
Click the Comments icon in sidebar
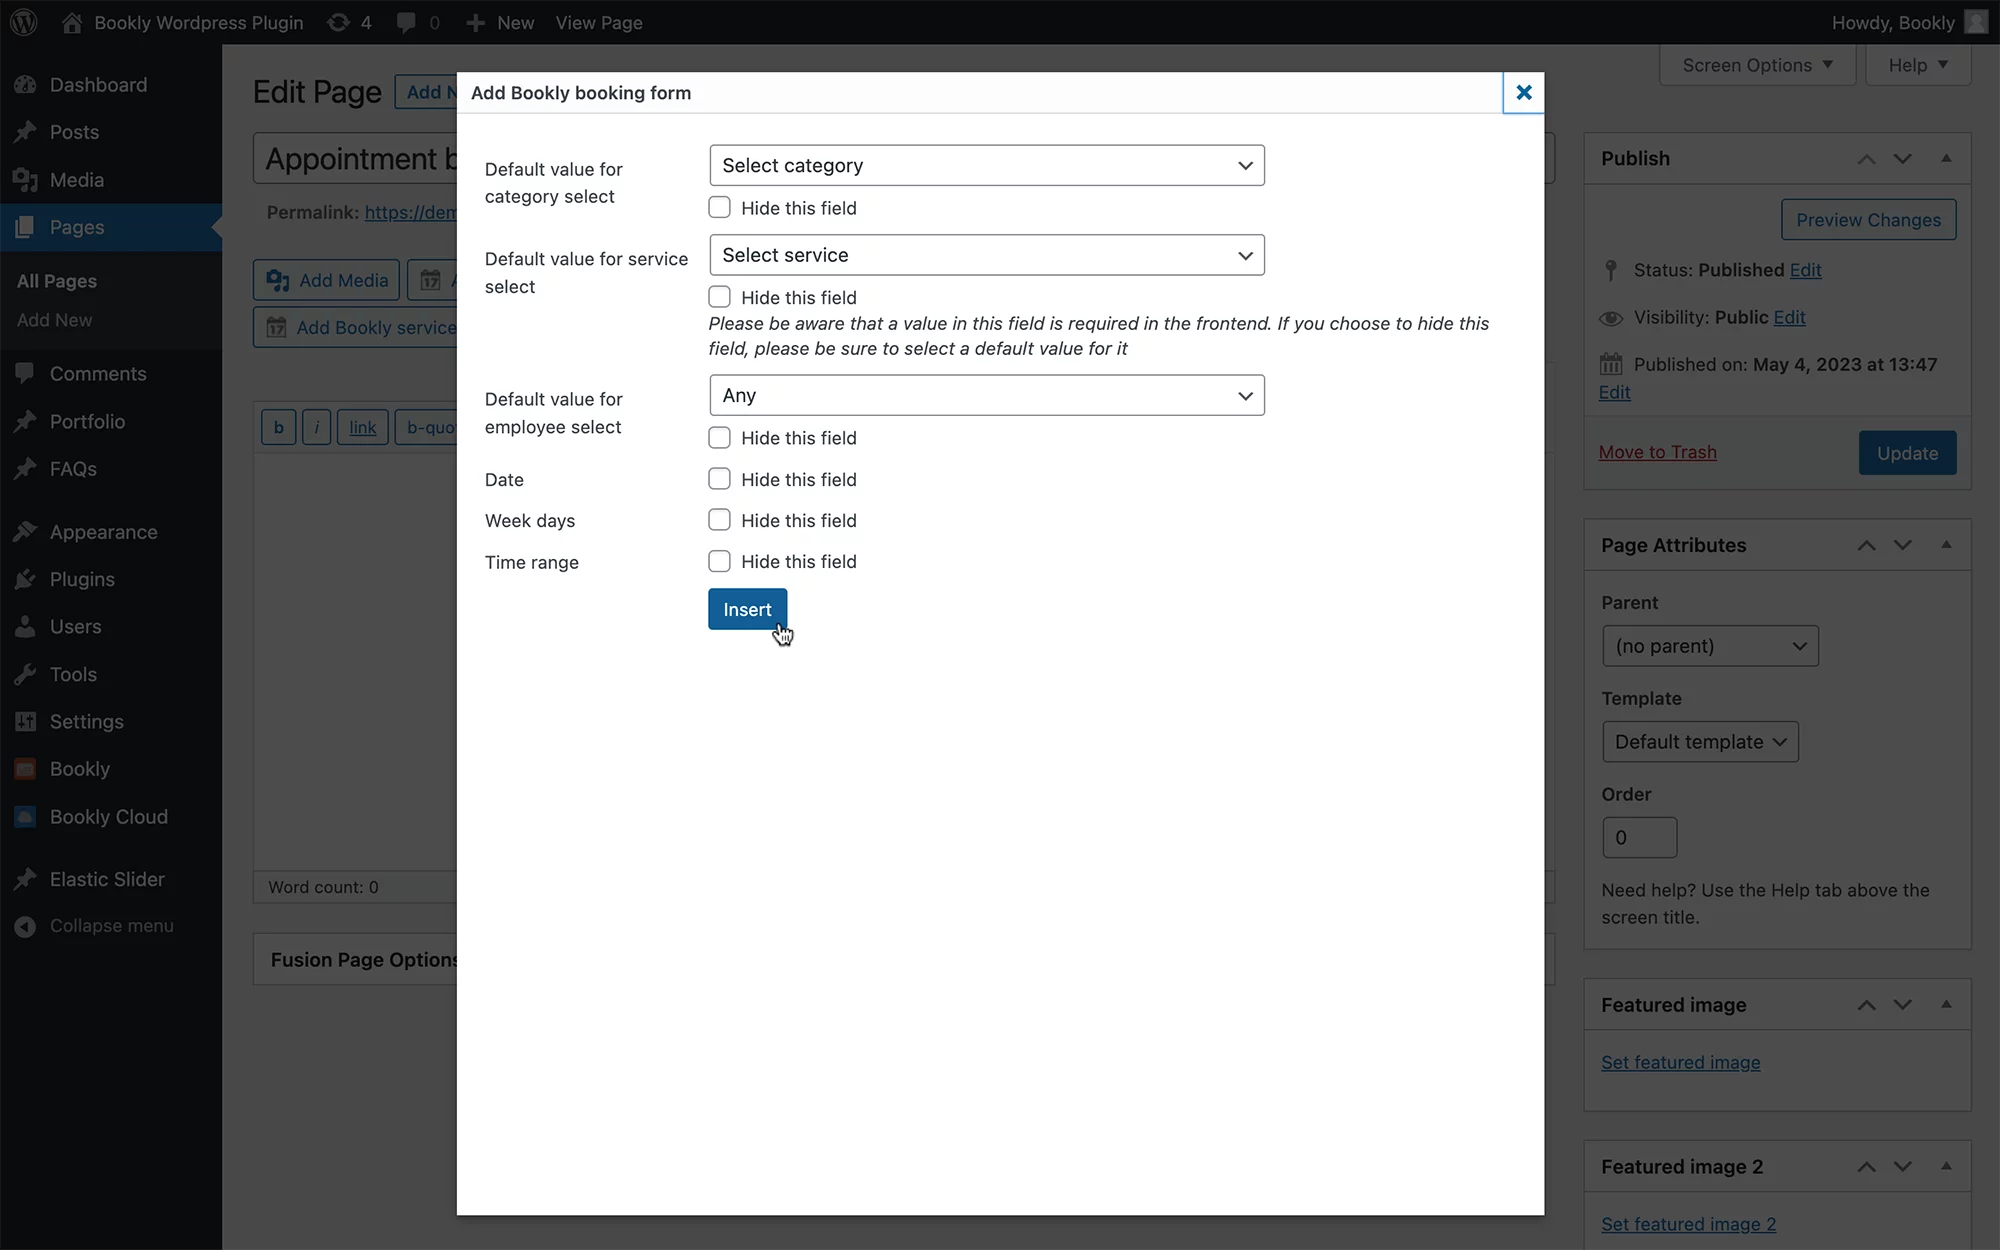(x=26, y=374)
